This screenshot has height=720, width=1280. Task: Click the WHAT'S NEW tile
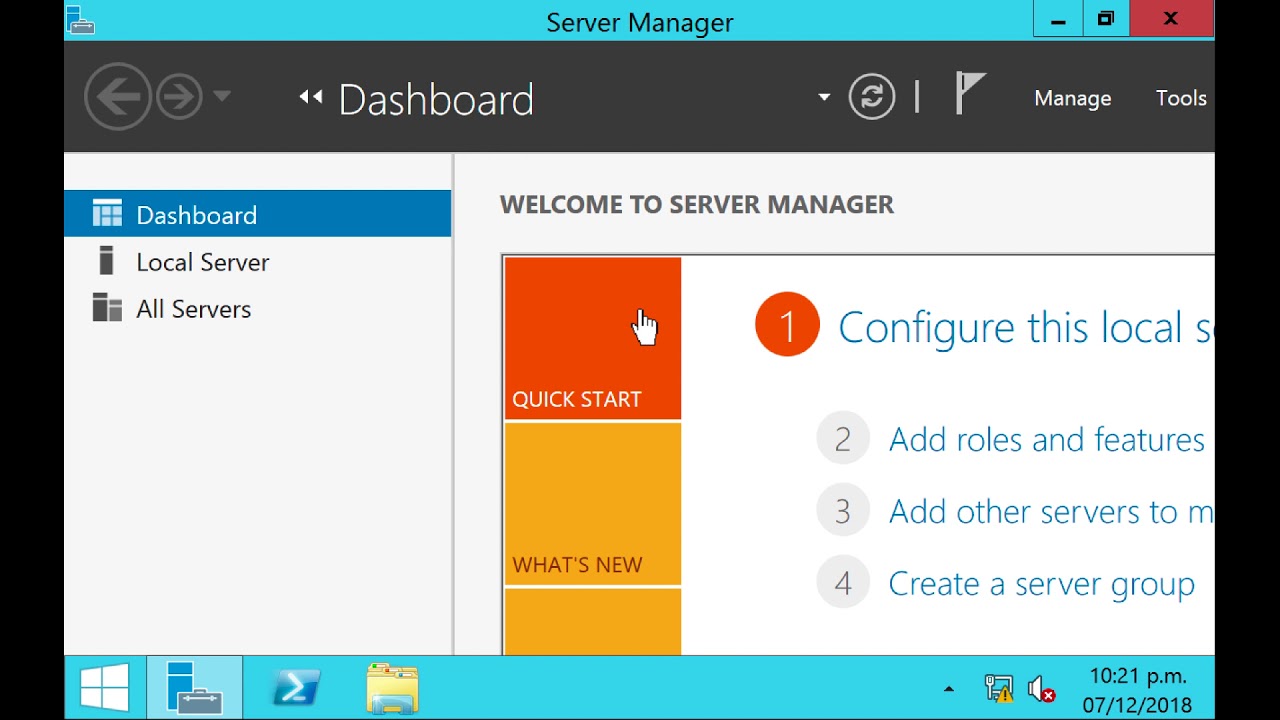click(593, 504)
